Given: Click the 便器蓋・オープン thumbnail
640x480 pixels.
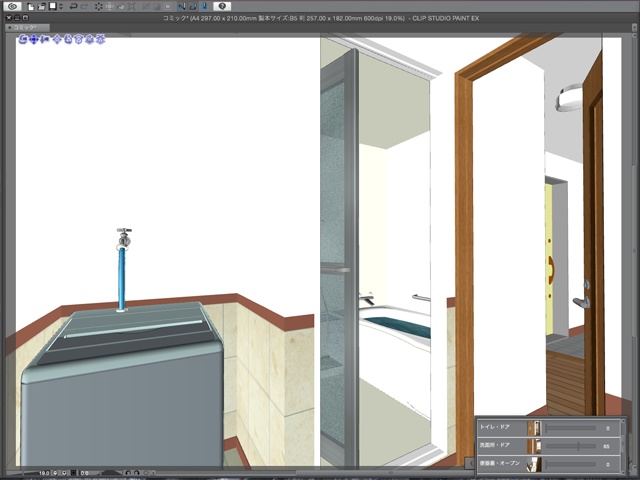Looking at the screenshot, I should 534,464.
